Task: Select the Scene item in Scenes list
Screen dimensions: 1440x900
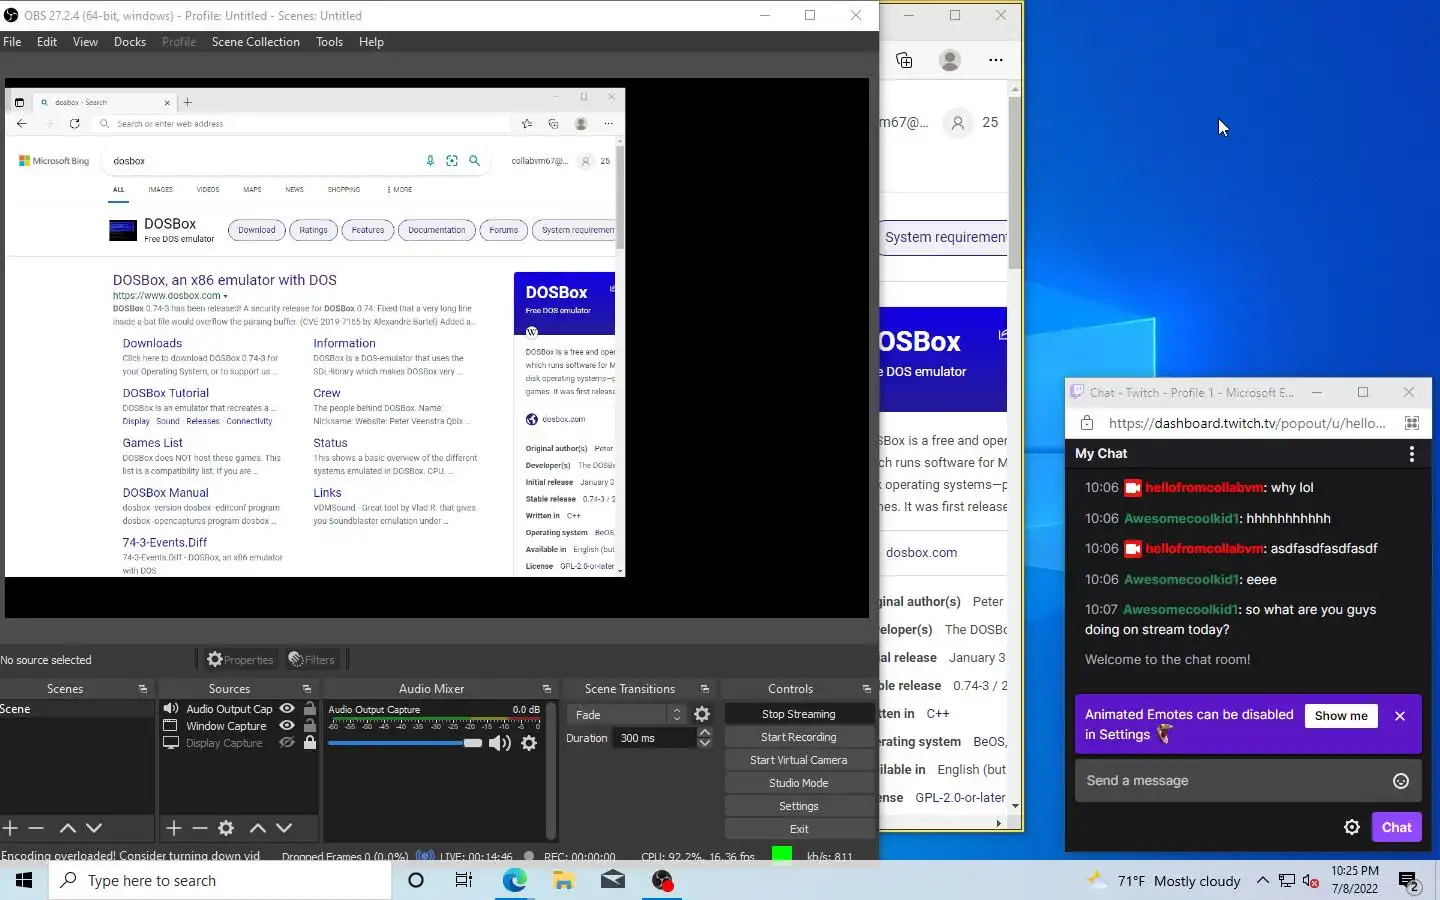Action: point(77,709)
